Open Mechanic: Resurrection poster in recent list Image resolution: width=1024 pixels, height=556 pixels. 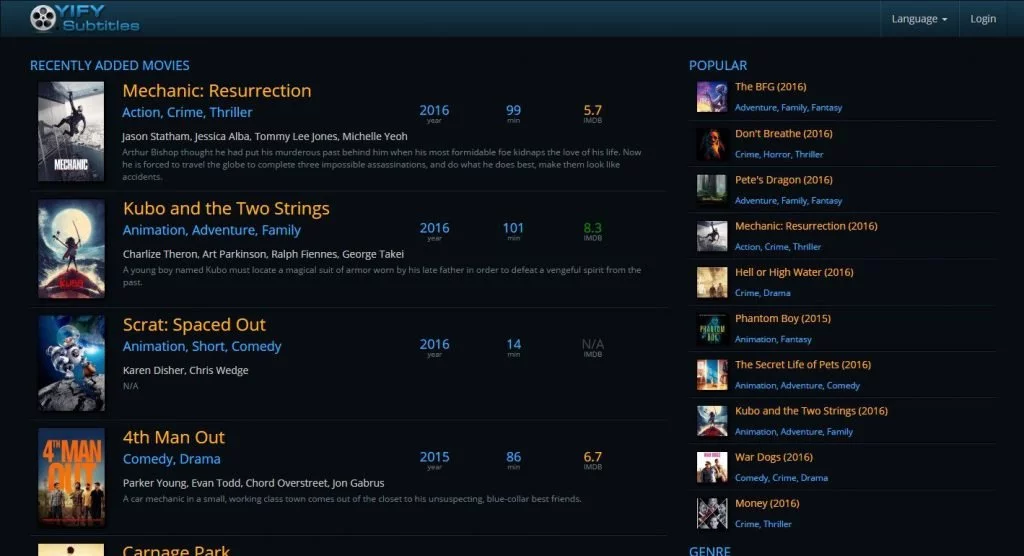pos(71,132)
